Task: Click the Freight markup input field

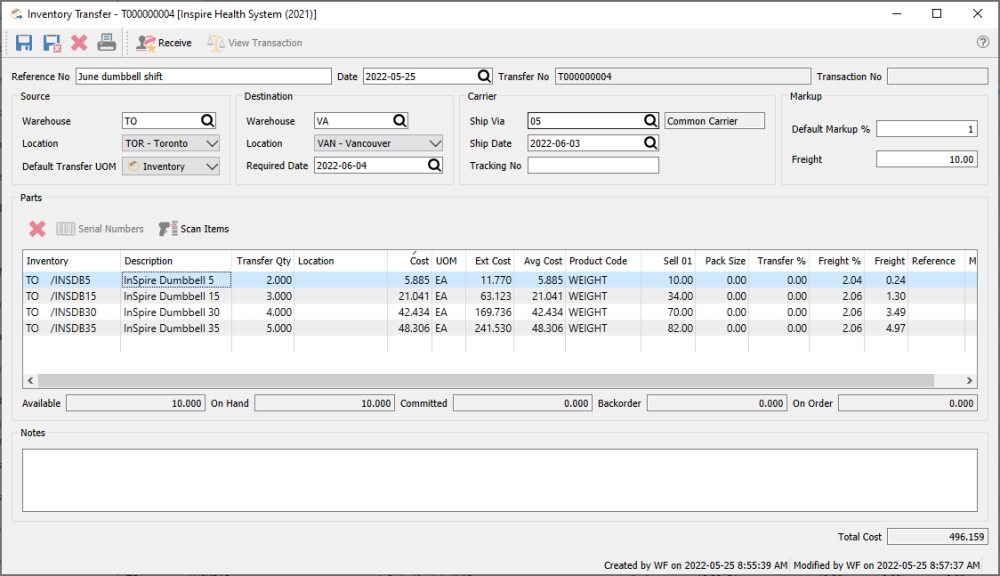Action: pos(926,159)
